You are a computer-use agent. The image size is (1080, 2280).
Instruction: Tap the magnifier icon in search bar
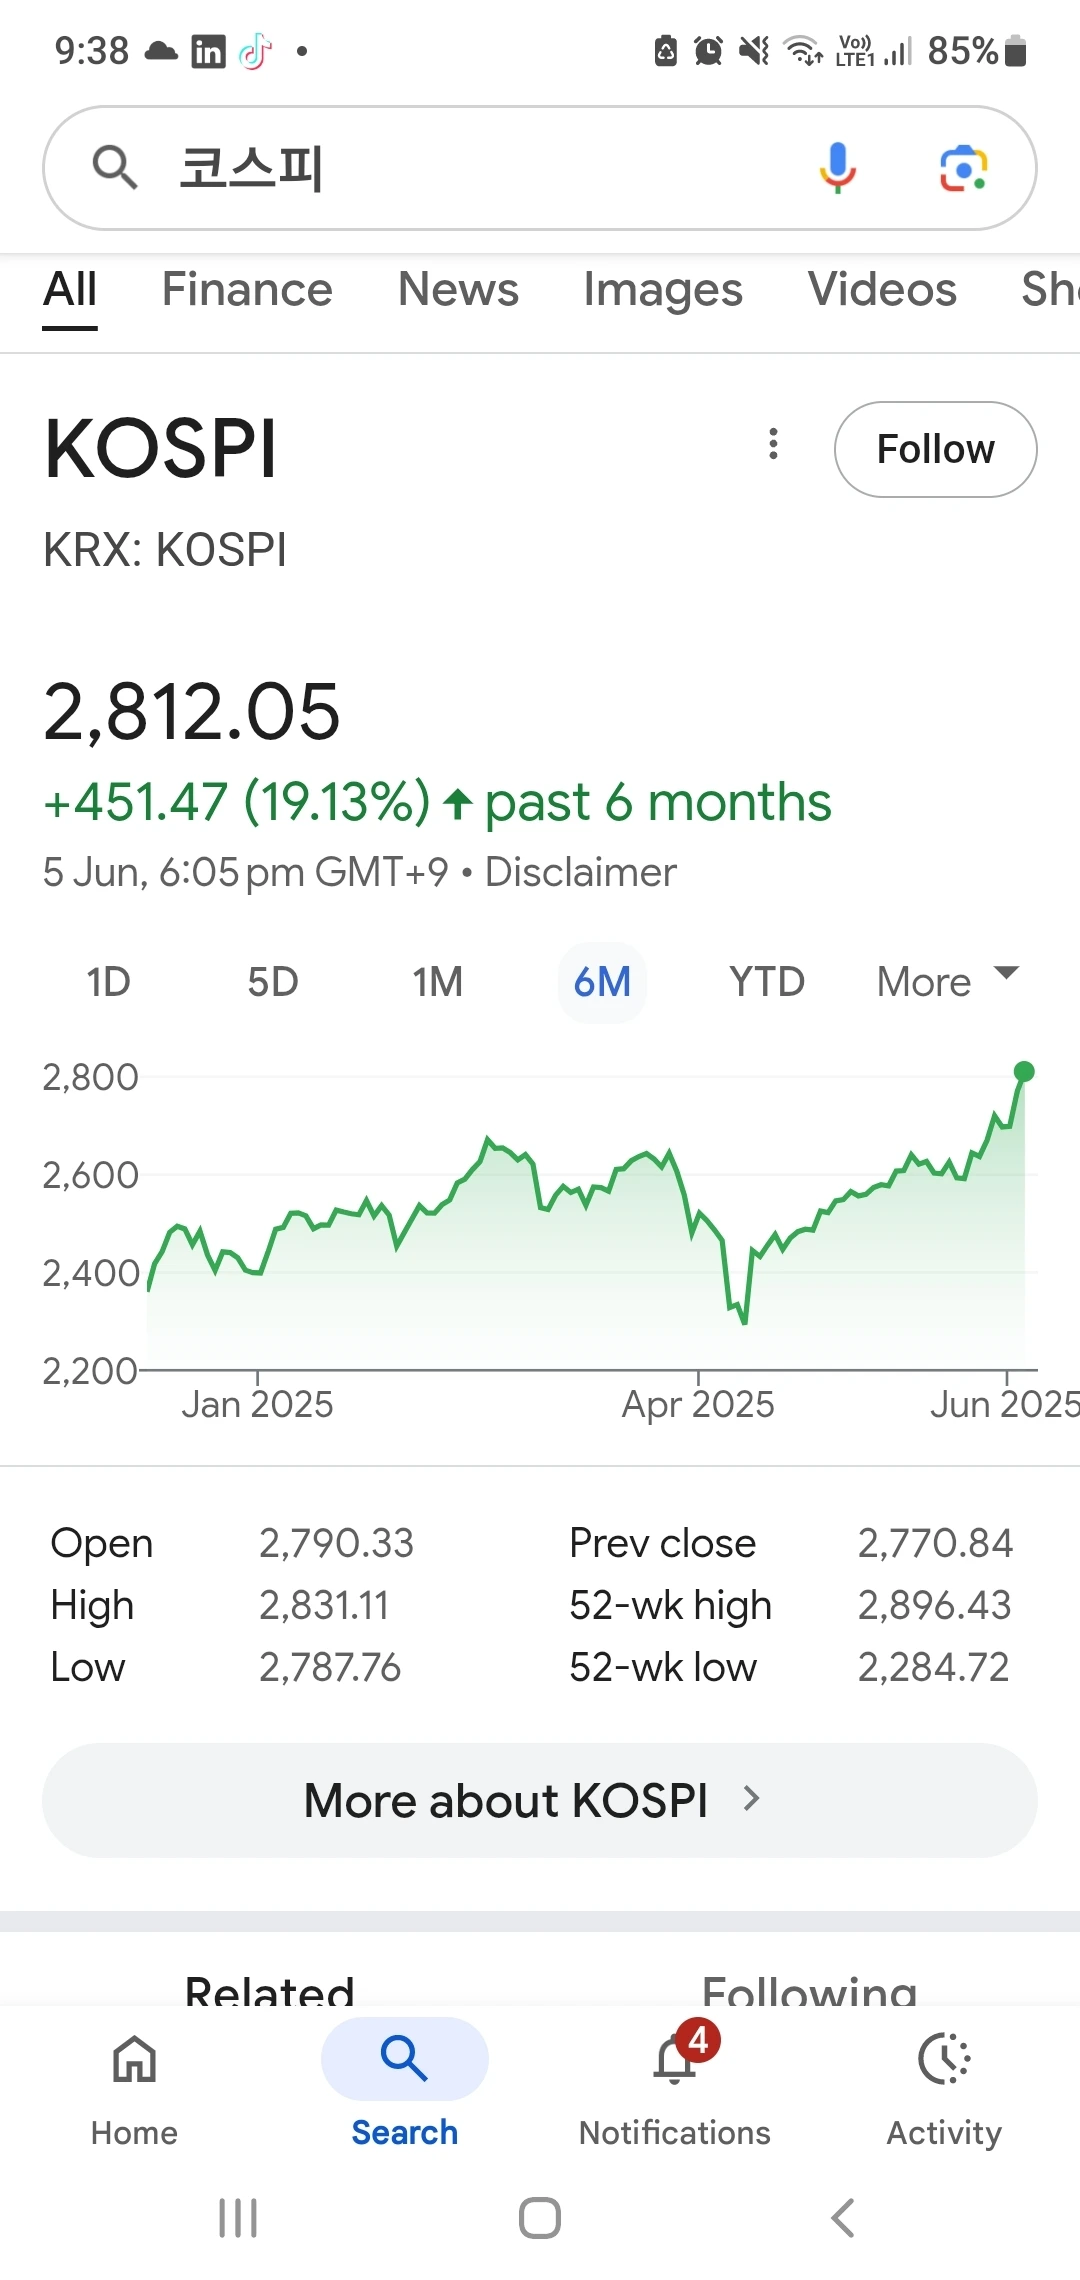pyautogui.click(x=114, y=167)
